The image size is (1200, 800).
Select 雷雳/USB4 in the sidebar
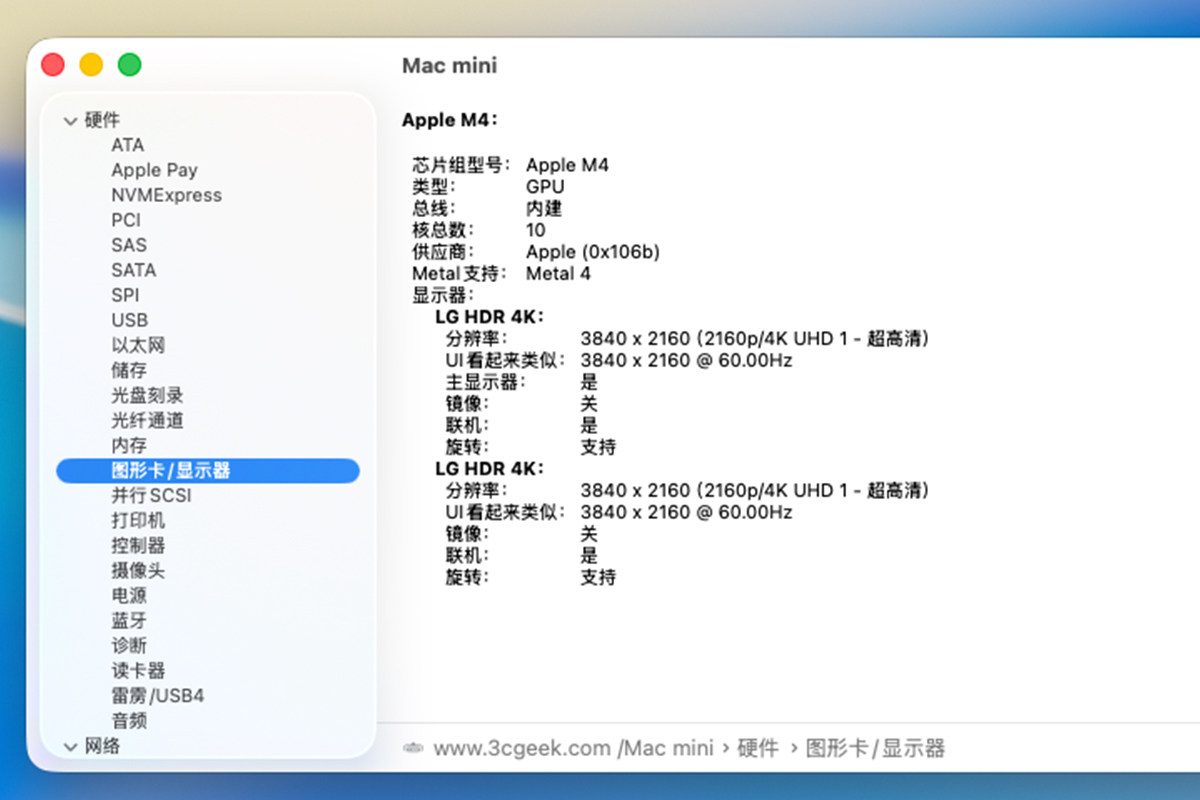point(158,695)
